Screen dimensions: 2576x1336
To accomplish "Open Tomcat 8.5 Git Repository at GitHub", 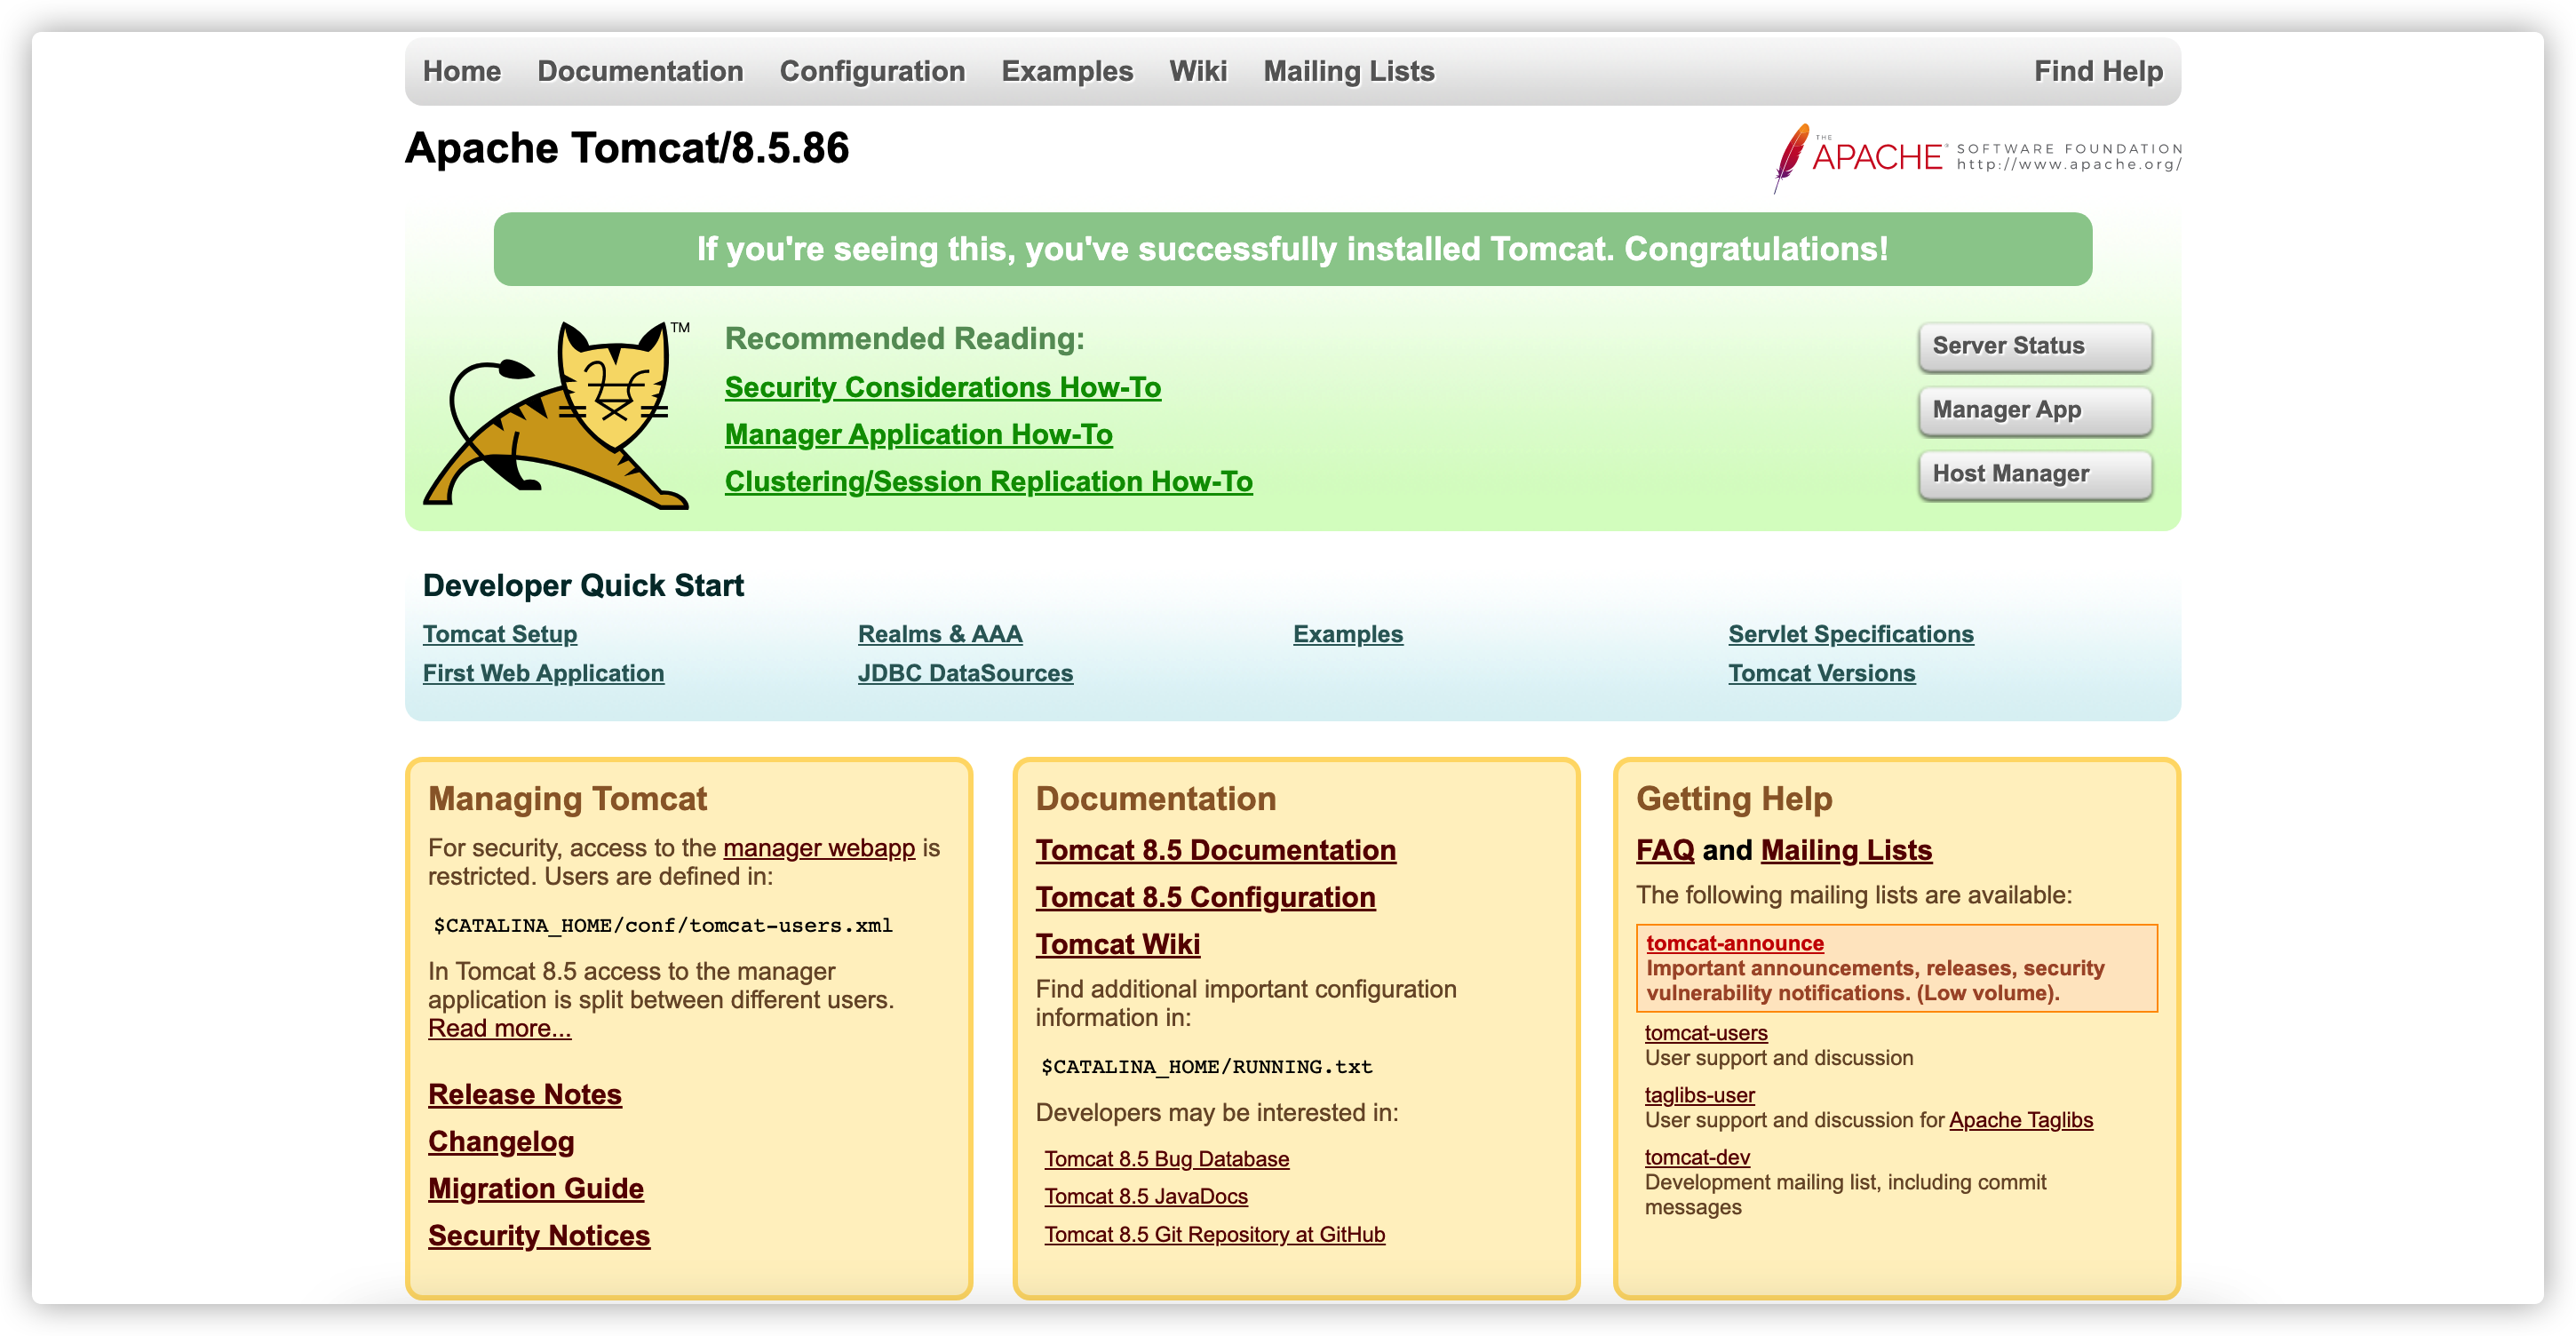I will (1214, 1234).
